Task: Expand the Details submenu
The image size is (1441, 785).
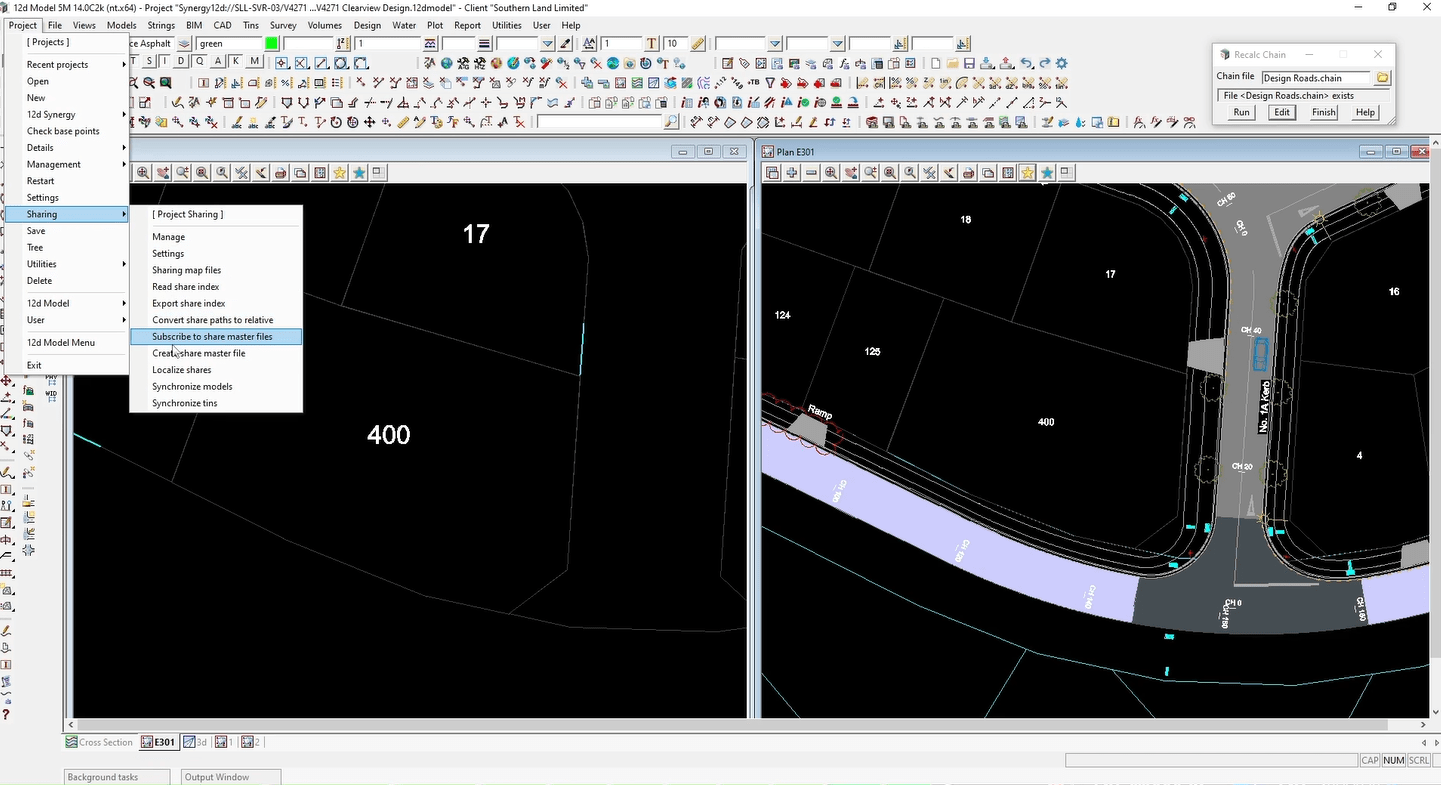Action: [x=67, y=148]
